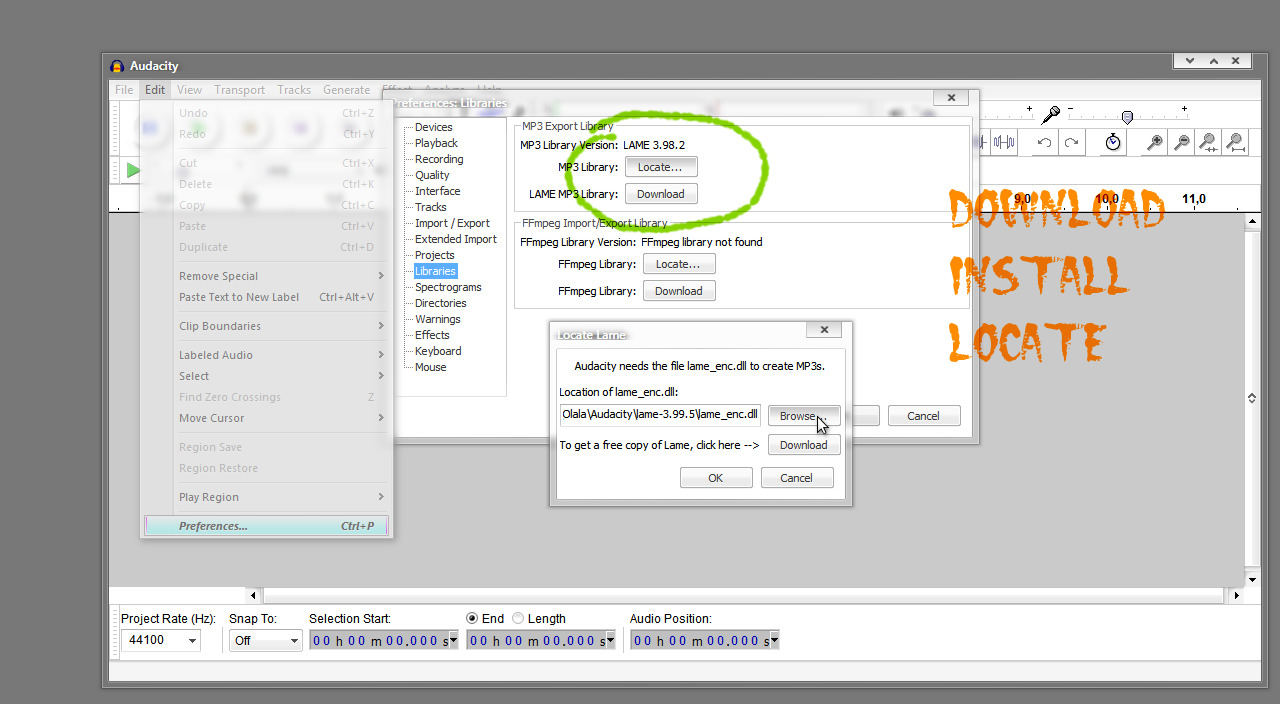1280x704 pixels.
Task: Click Locate for the MP3 Library
Action: pos(660,166)
